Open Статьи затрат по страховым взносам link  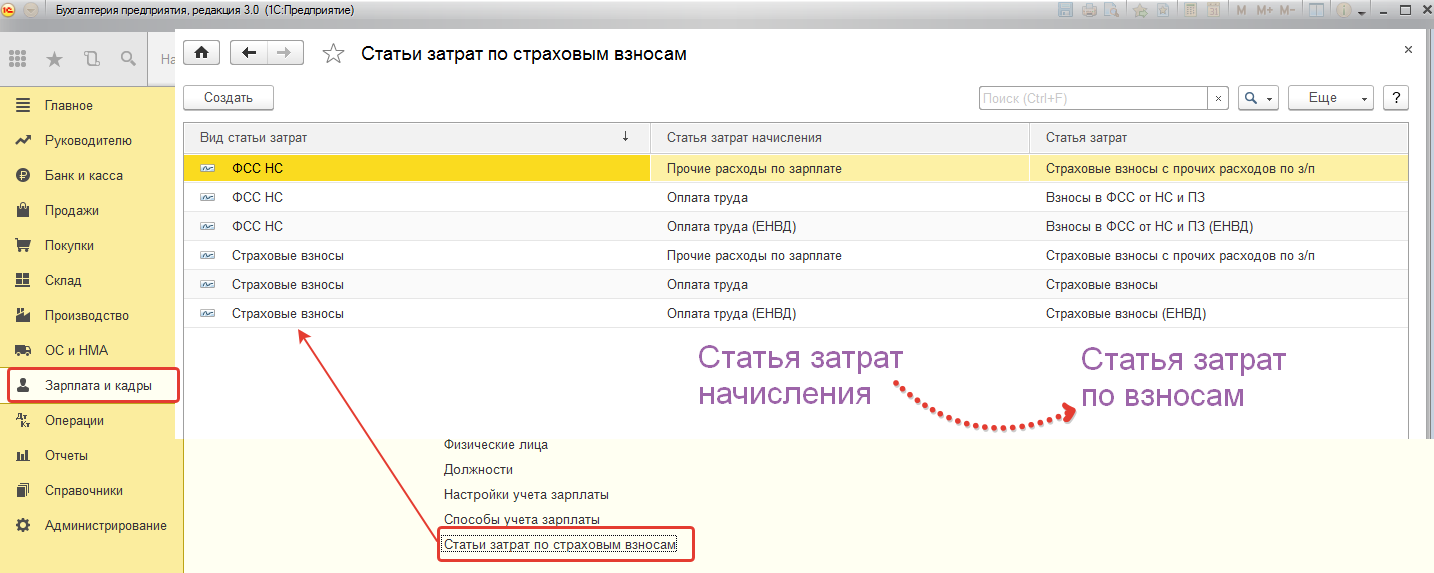(x=560, y=545)
